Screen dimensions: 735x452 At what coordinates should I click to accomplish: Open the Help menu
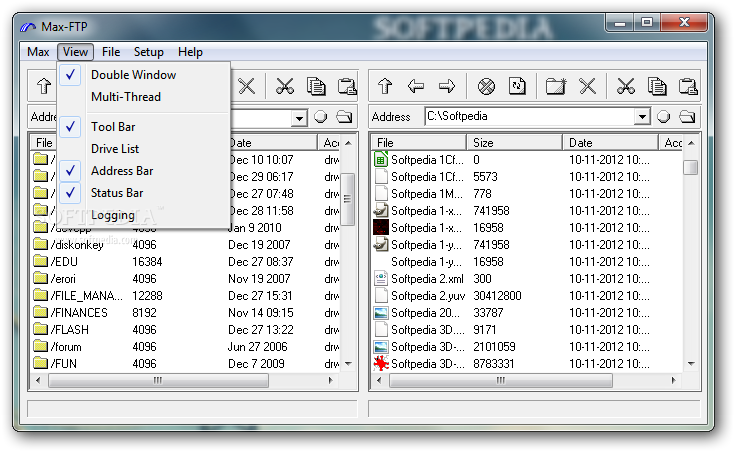[x=190, y=52]
